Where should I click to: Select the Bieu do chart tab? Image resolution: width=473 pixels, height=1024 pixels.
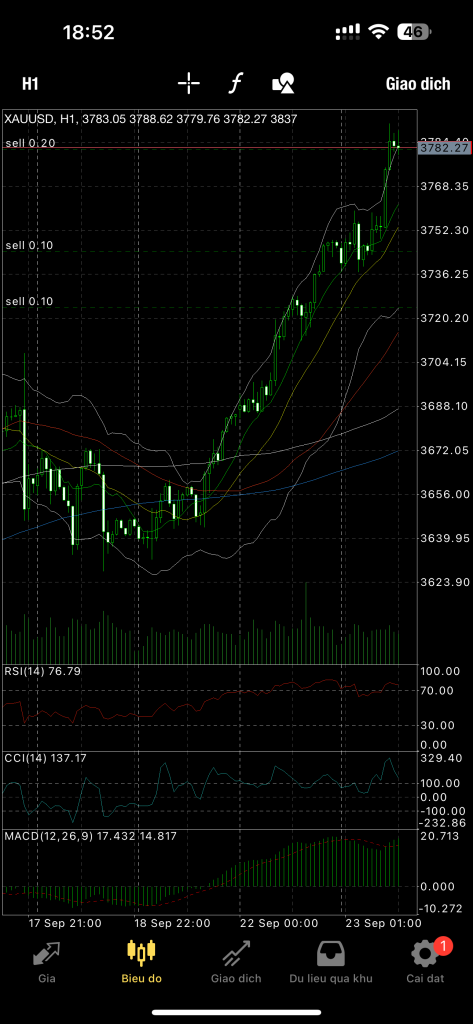click(141, 962)
